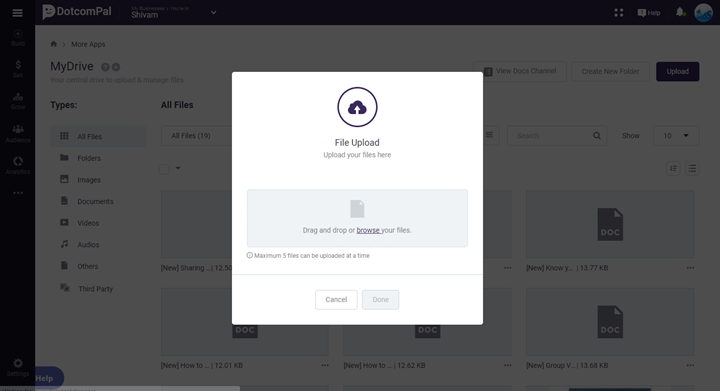Open options for [New] Group V... file
Image resolution: width=720 pixels, height=391 pixels.
[x=690, y=366]
